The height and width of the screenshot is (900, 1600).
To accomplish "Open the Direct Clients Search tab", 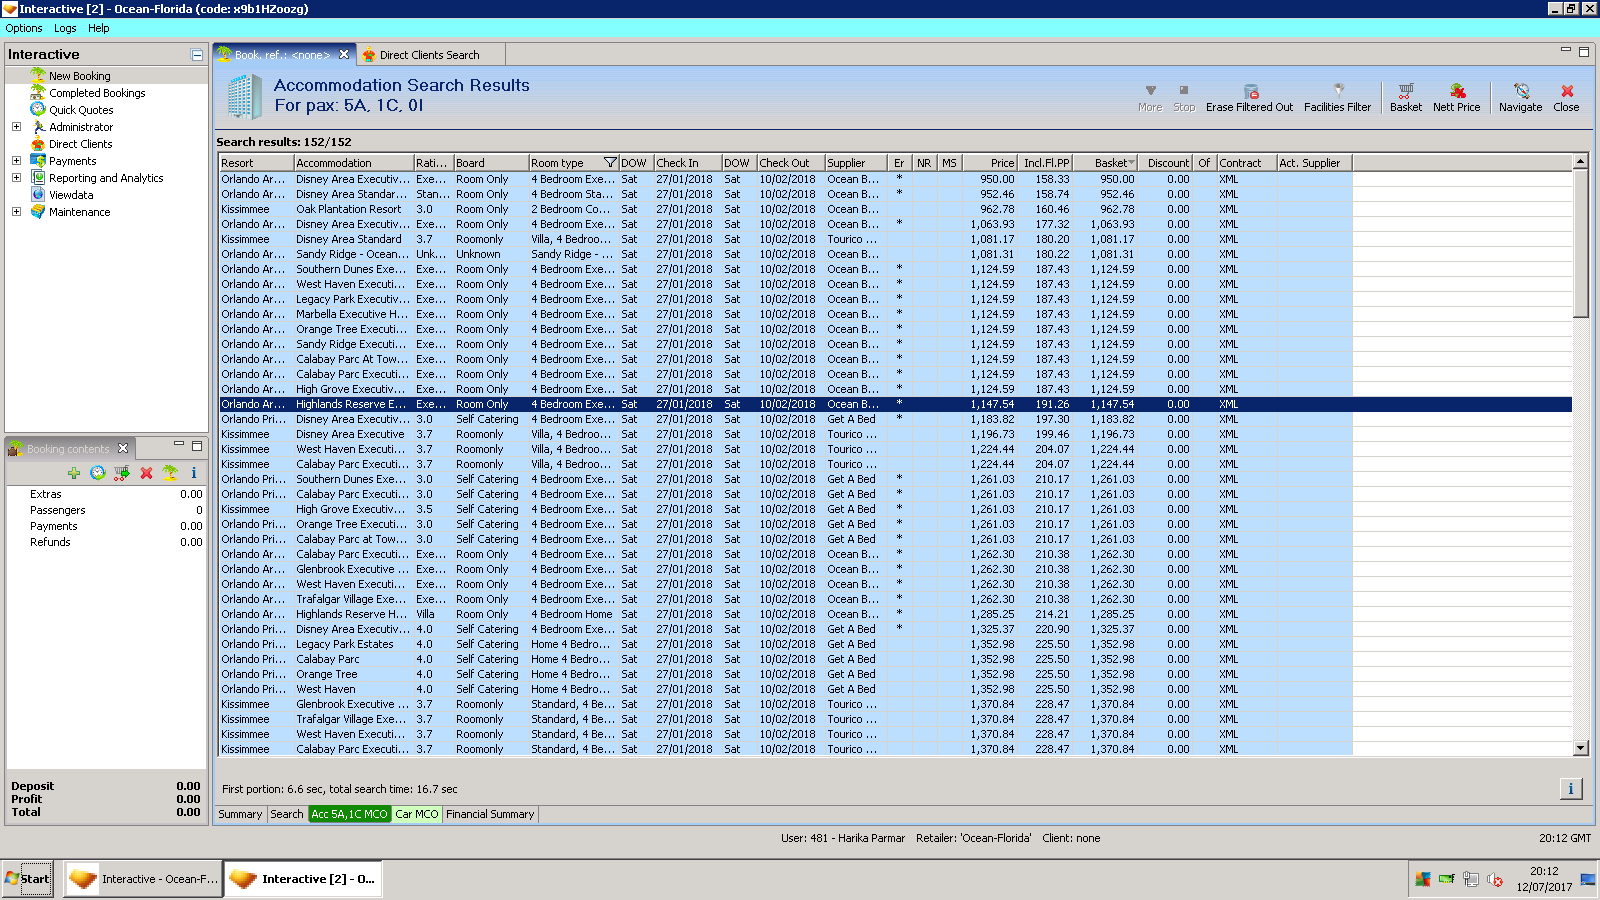I will 429,55.
